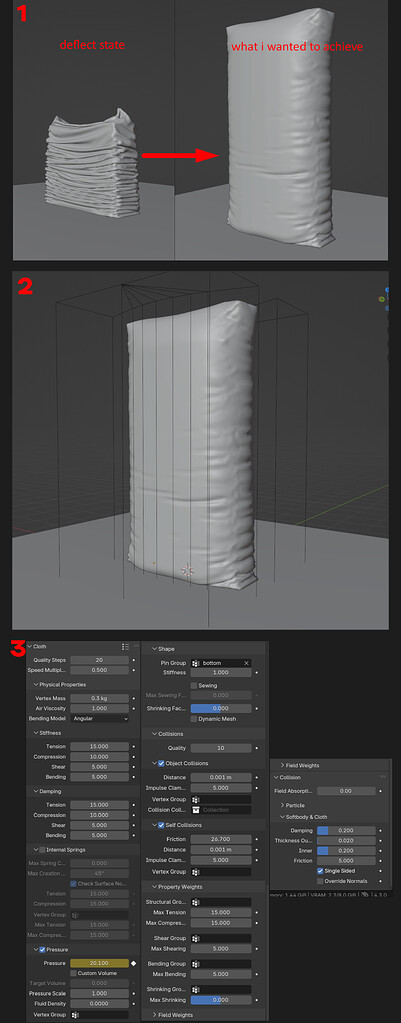Click the animate dot beside Collisions Quality
401x1023 pixels.
point(256,748)
